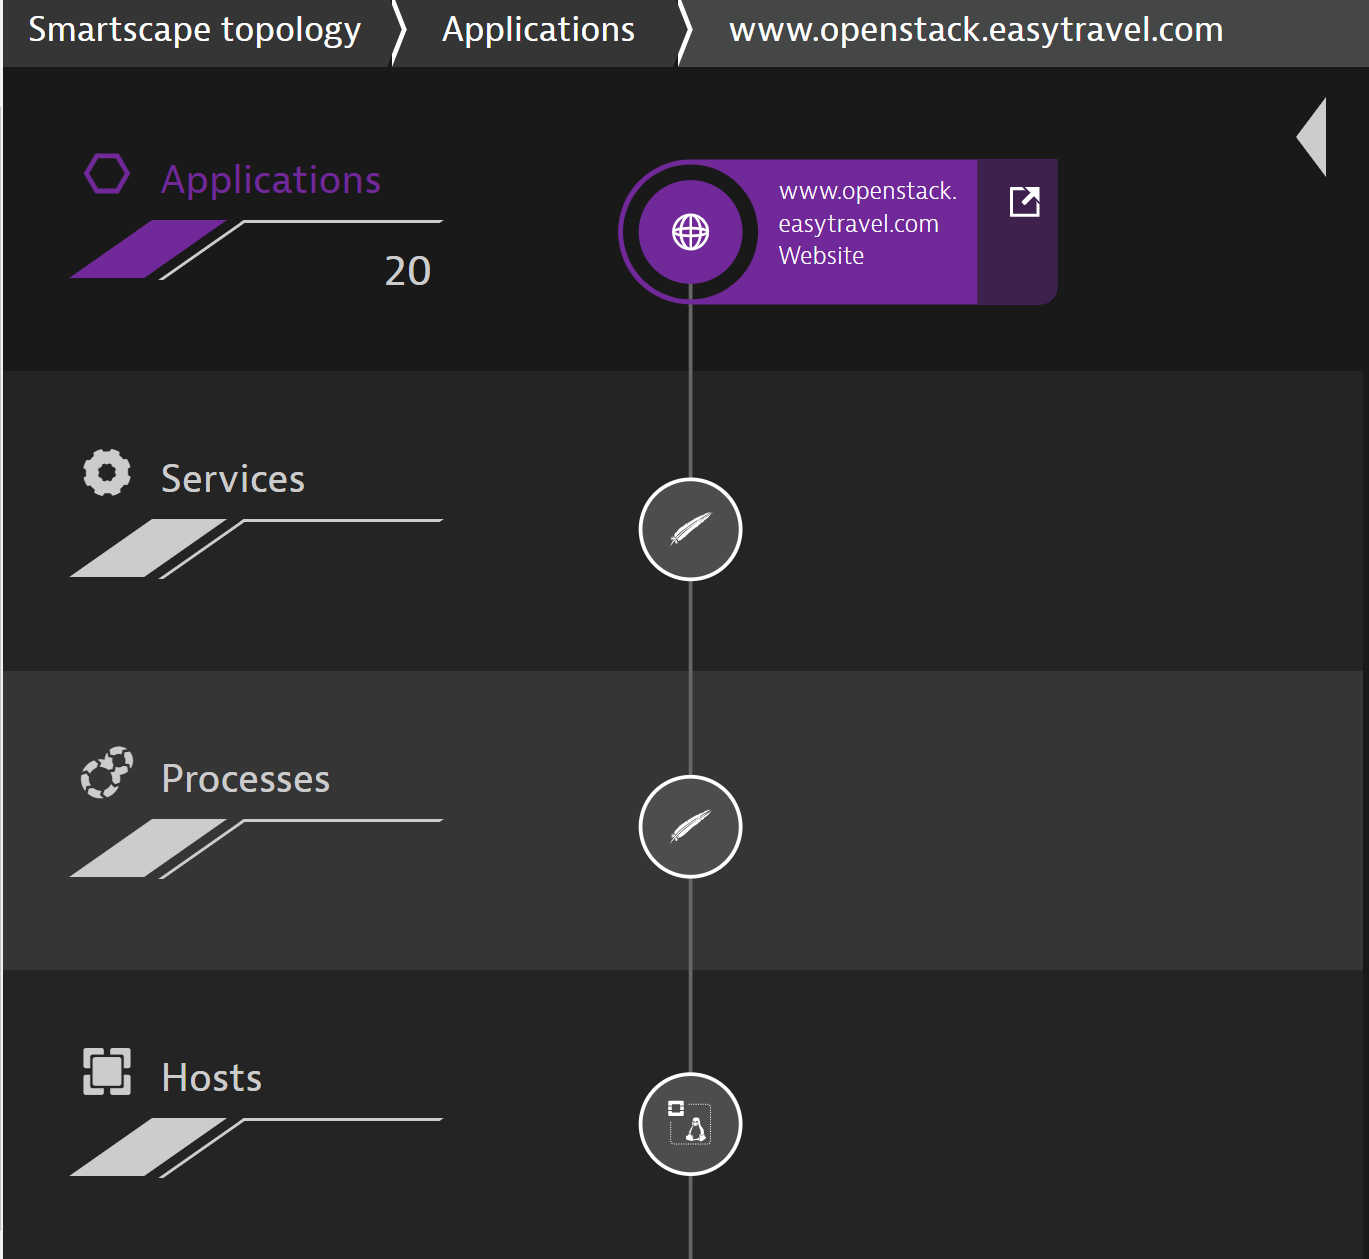The image size is (1369, 1259).
Task: Select www.openstack.easytravel.com breadcrumb item
Action: point(976,30)
